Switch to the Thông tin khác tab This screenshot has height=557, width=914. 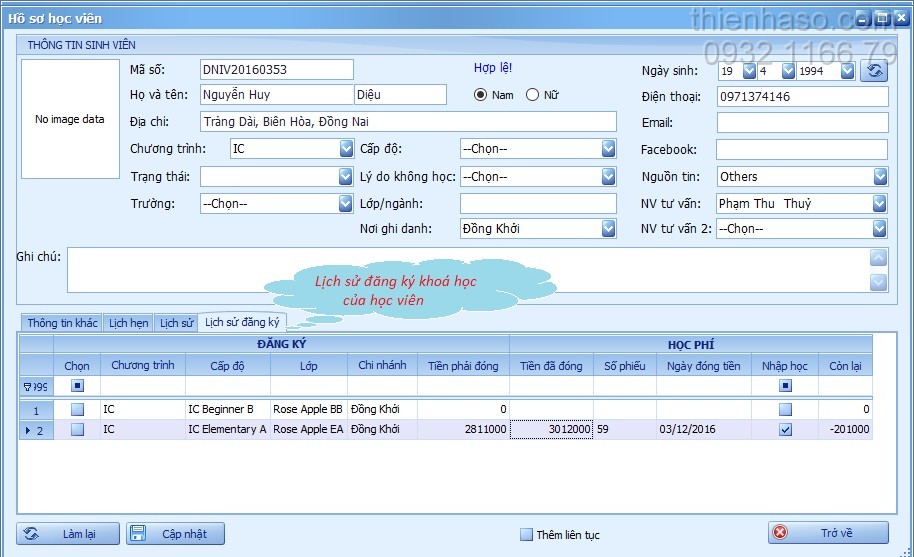pos(62,323)
